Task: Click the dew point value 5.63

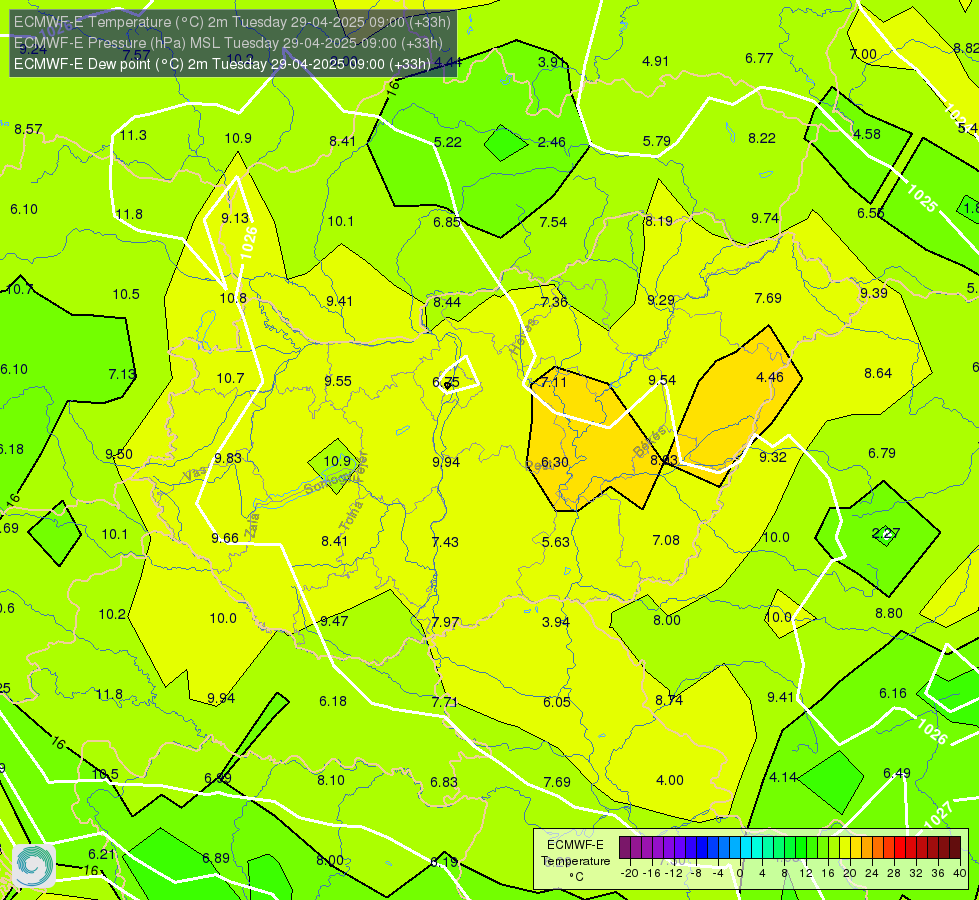Action: click(x=556, y=542)
